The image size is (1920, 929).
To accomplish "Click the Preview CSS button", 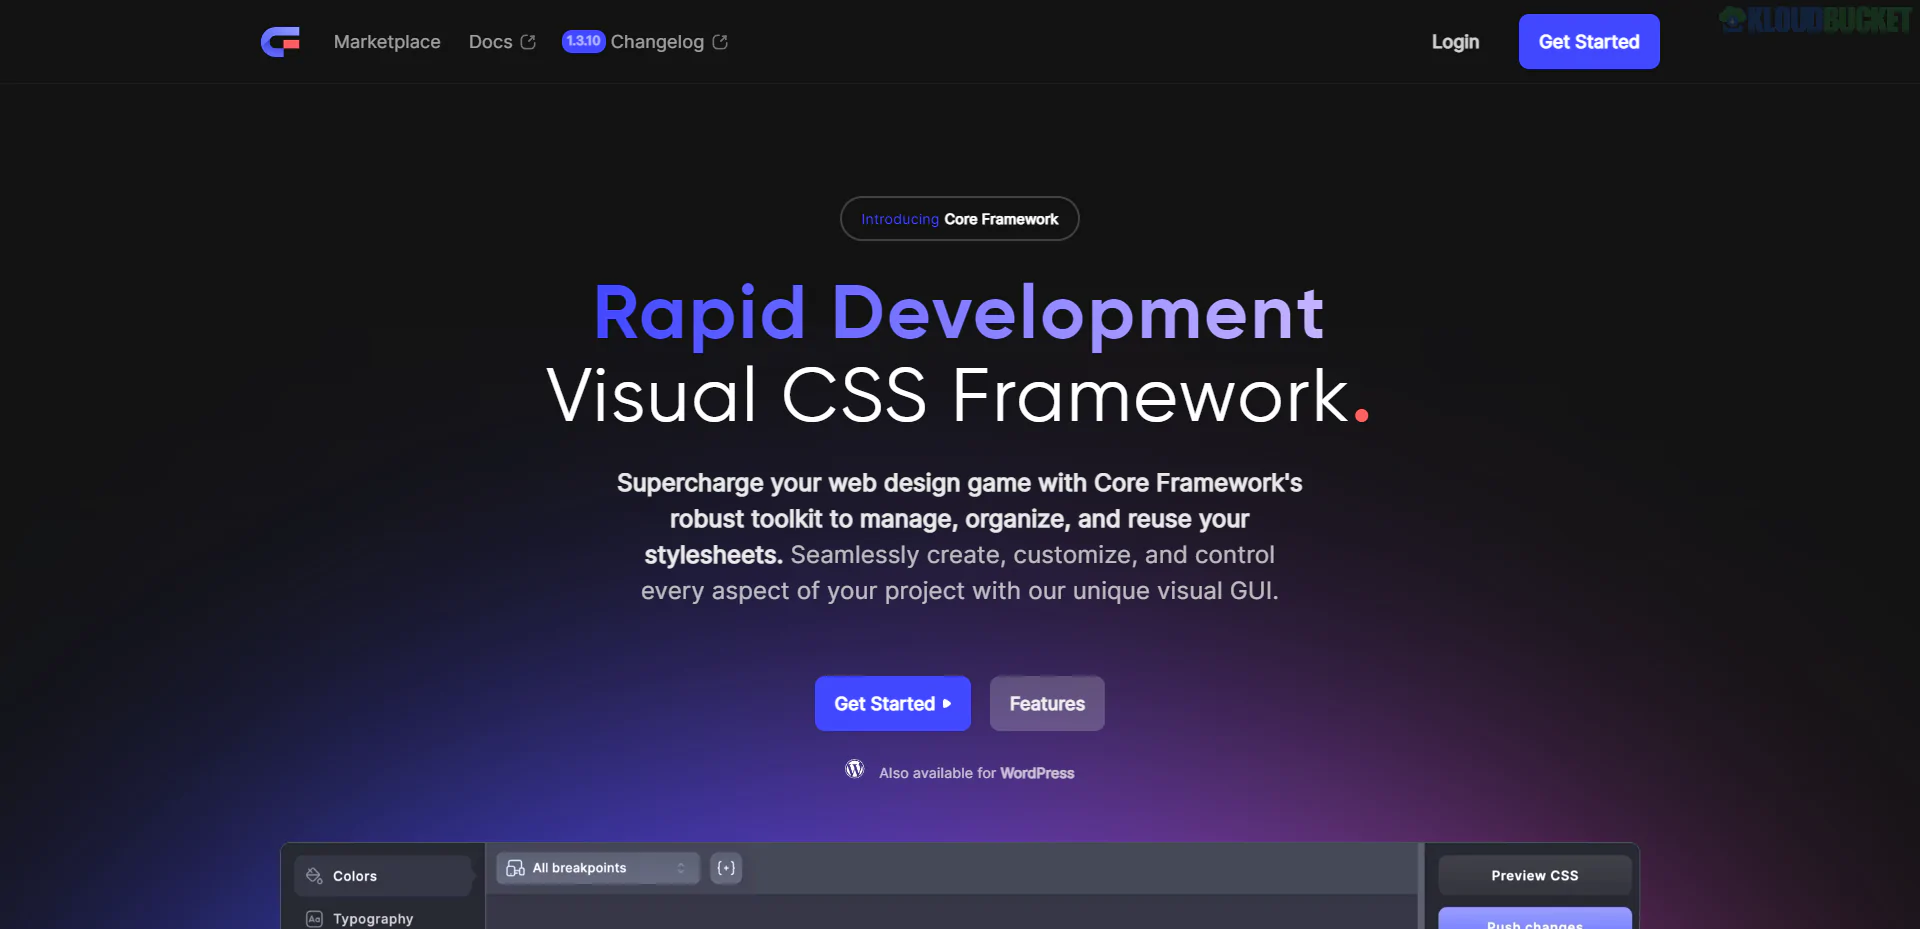I will pyautogui.click(x=1534, y=874).
